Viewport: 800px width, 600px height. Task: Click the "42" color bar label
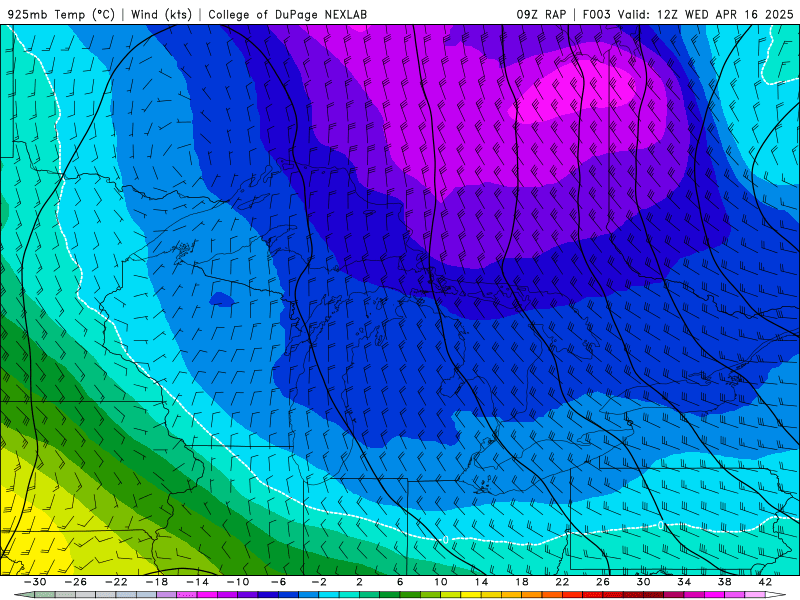pyautogui.click(x=765, y=582)
